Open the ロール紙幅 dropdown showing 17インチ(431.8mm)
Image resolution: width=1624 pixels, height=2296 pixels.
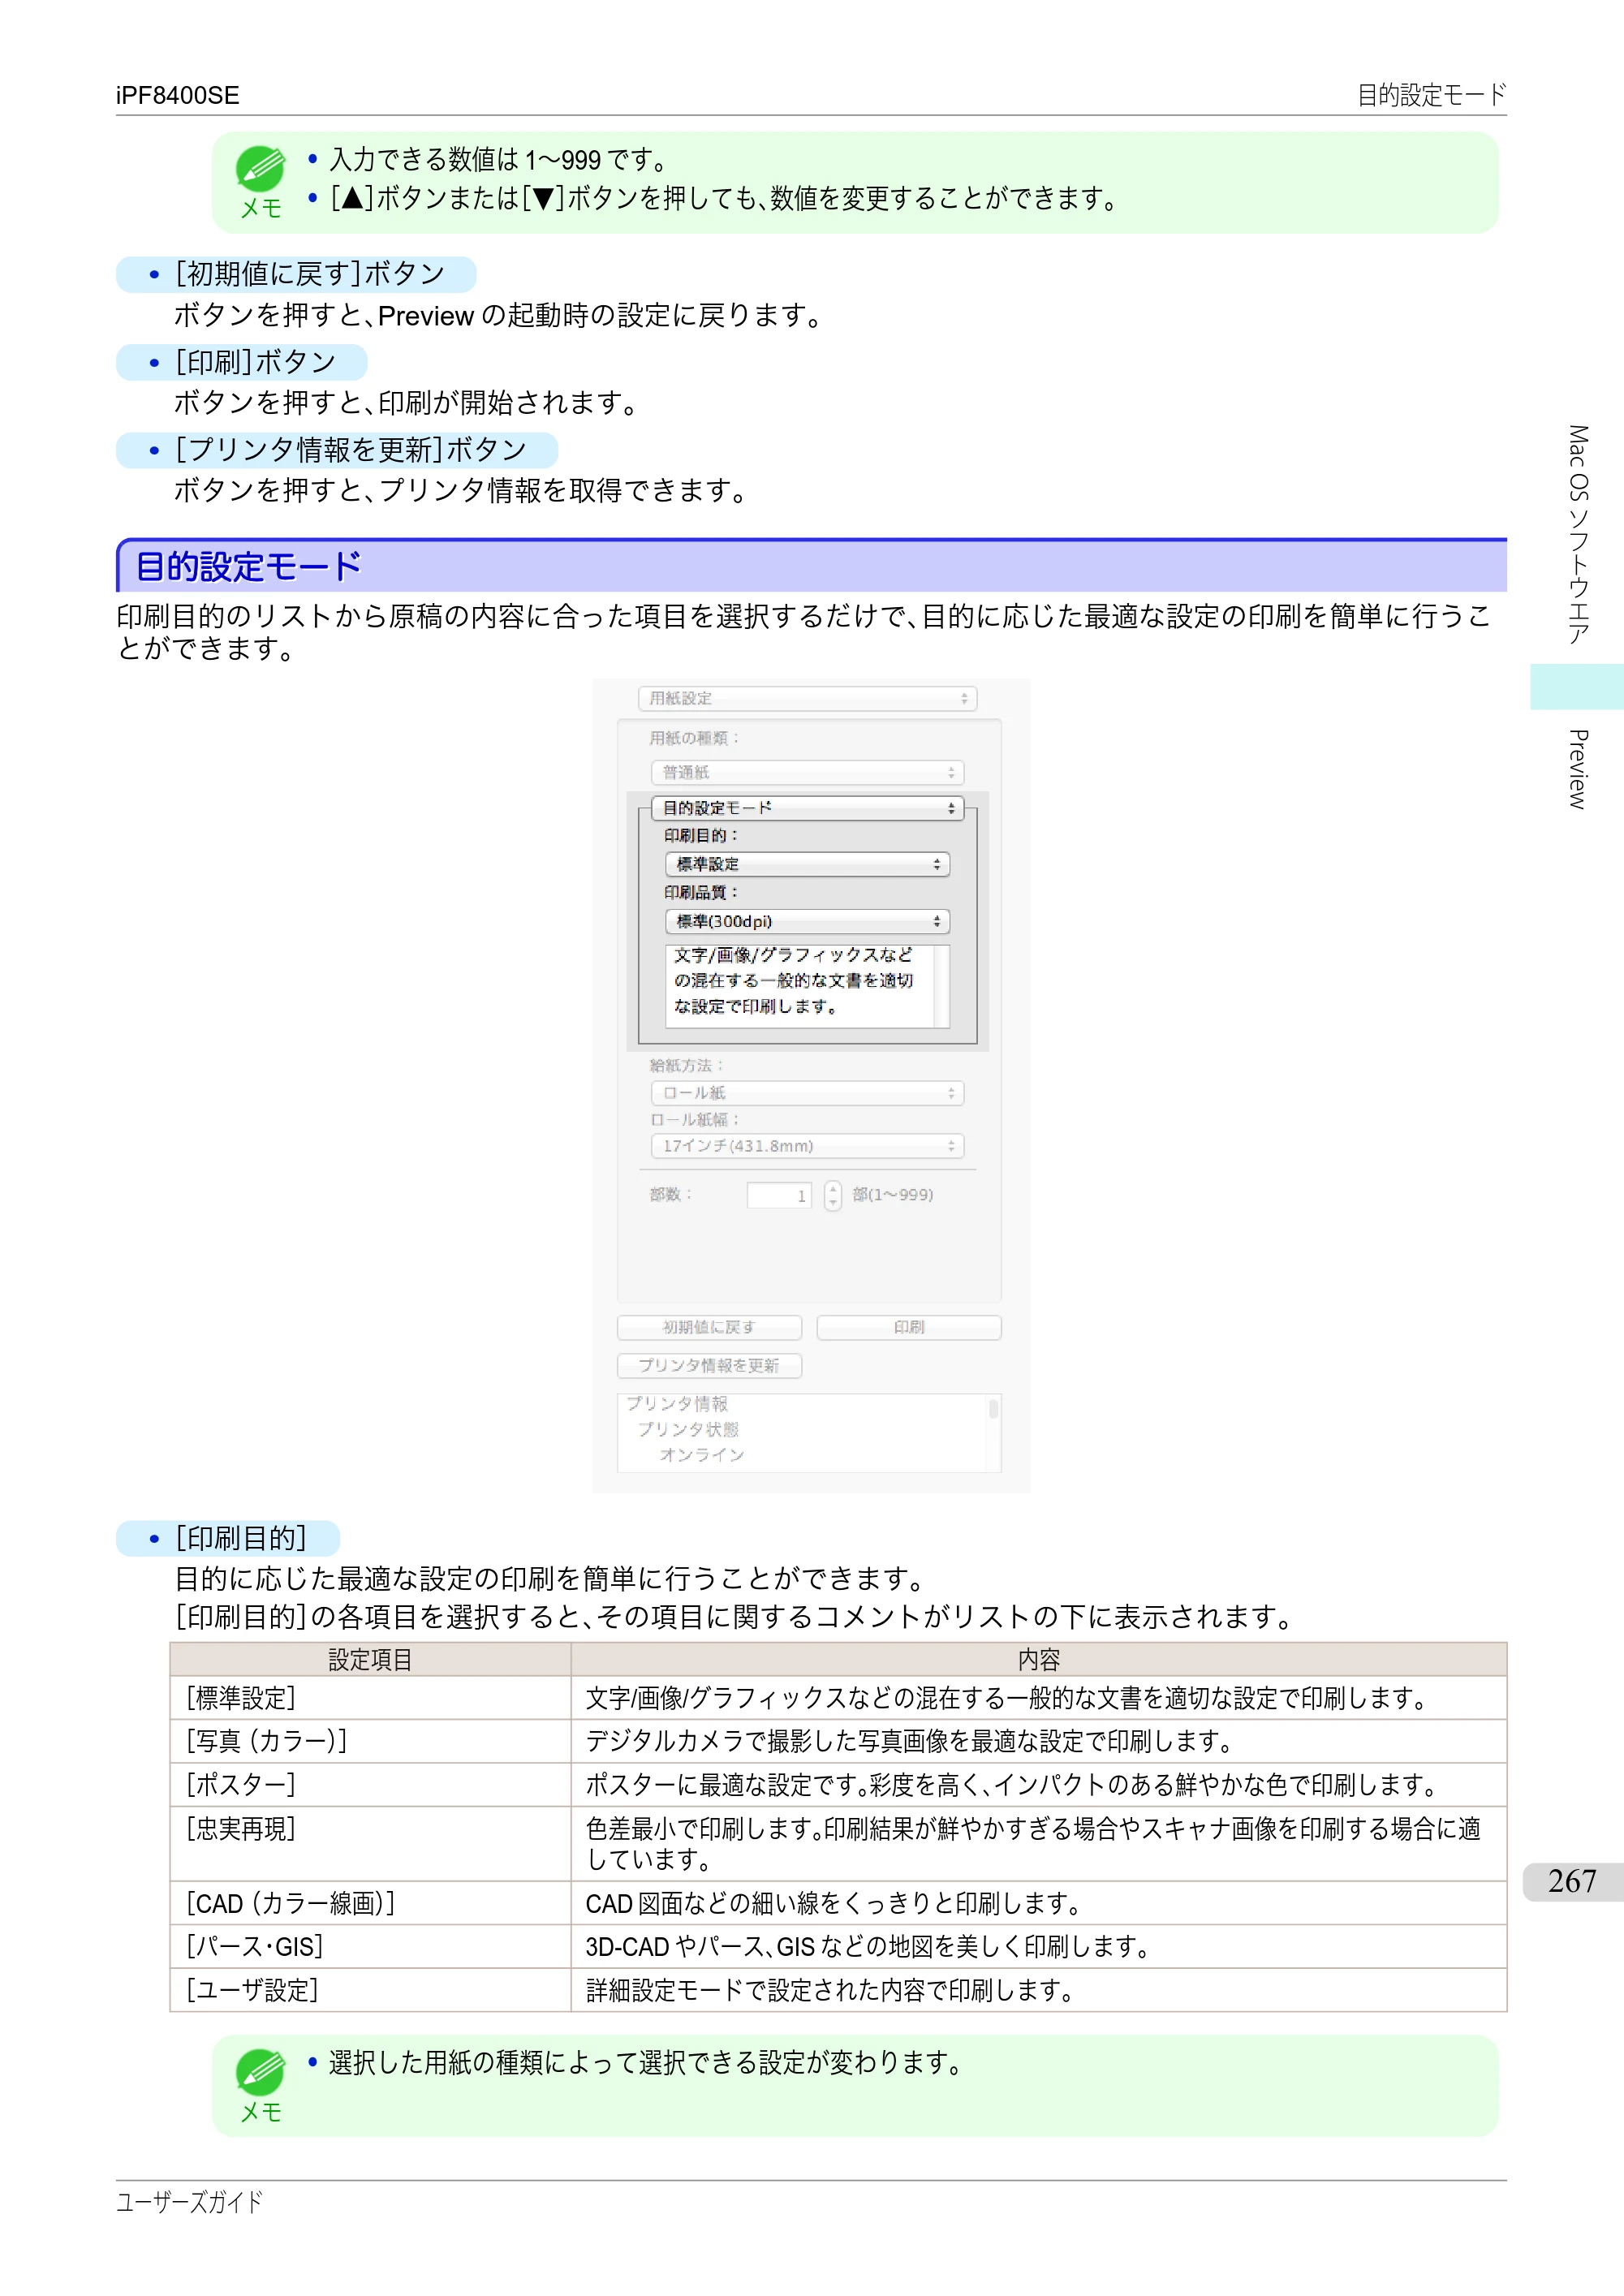click(807, 1146)
